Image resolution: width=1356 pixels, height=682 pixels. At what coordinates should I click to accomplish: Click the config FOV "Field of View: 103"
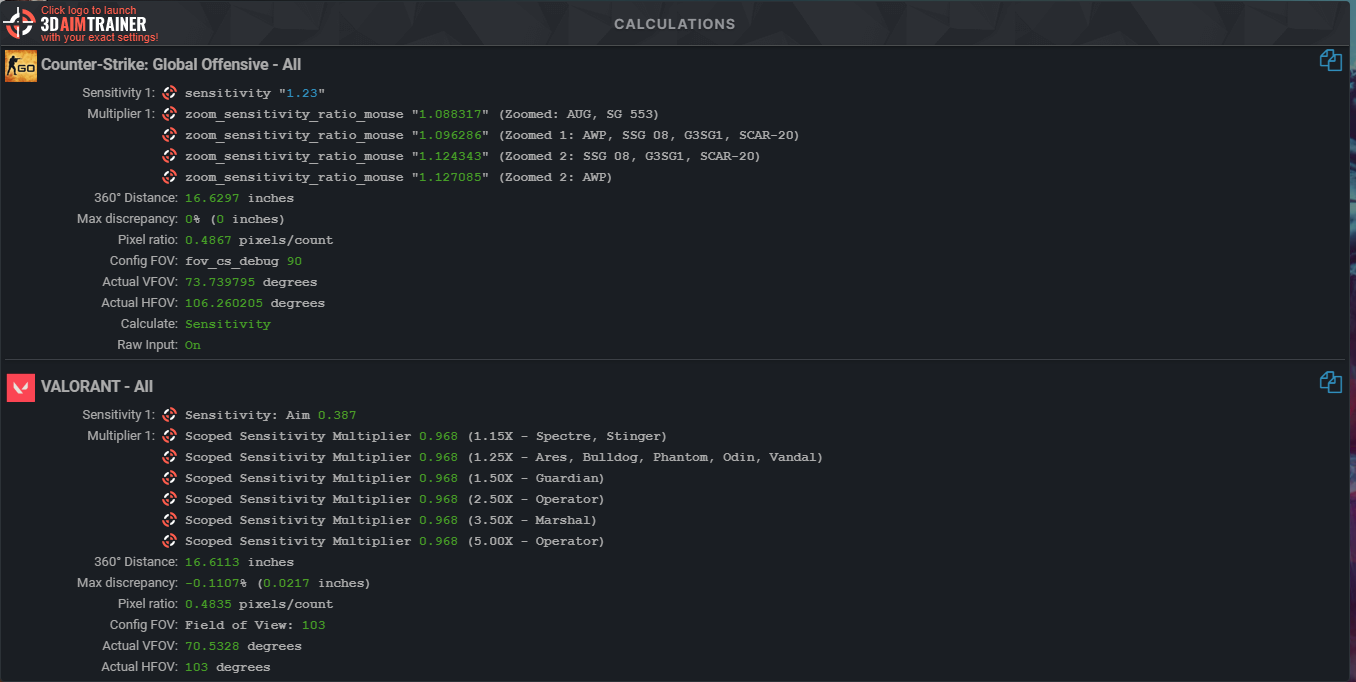[255, 625]
